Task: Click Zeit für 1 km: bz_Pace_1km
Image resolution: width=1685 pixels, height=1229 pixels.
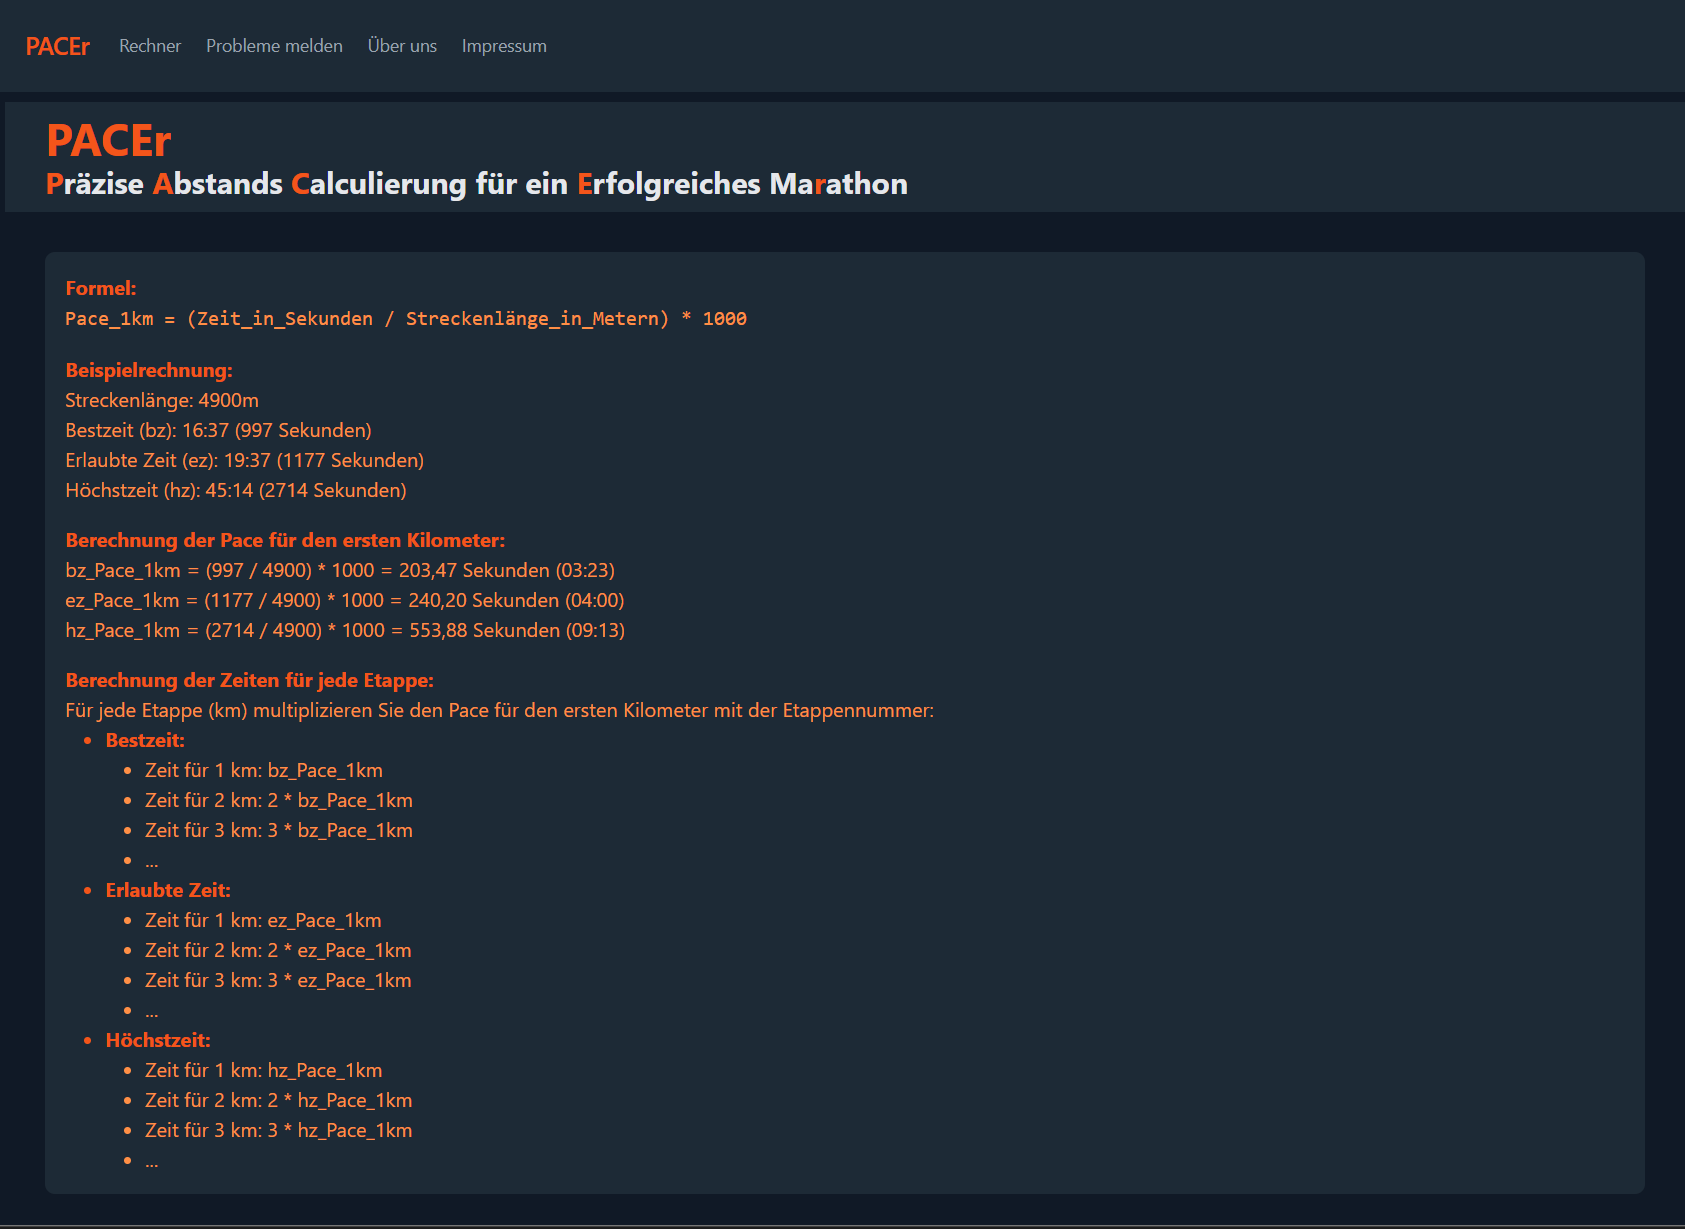Action: click(x=264, y=770)
